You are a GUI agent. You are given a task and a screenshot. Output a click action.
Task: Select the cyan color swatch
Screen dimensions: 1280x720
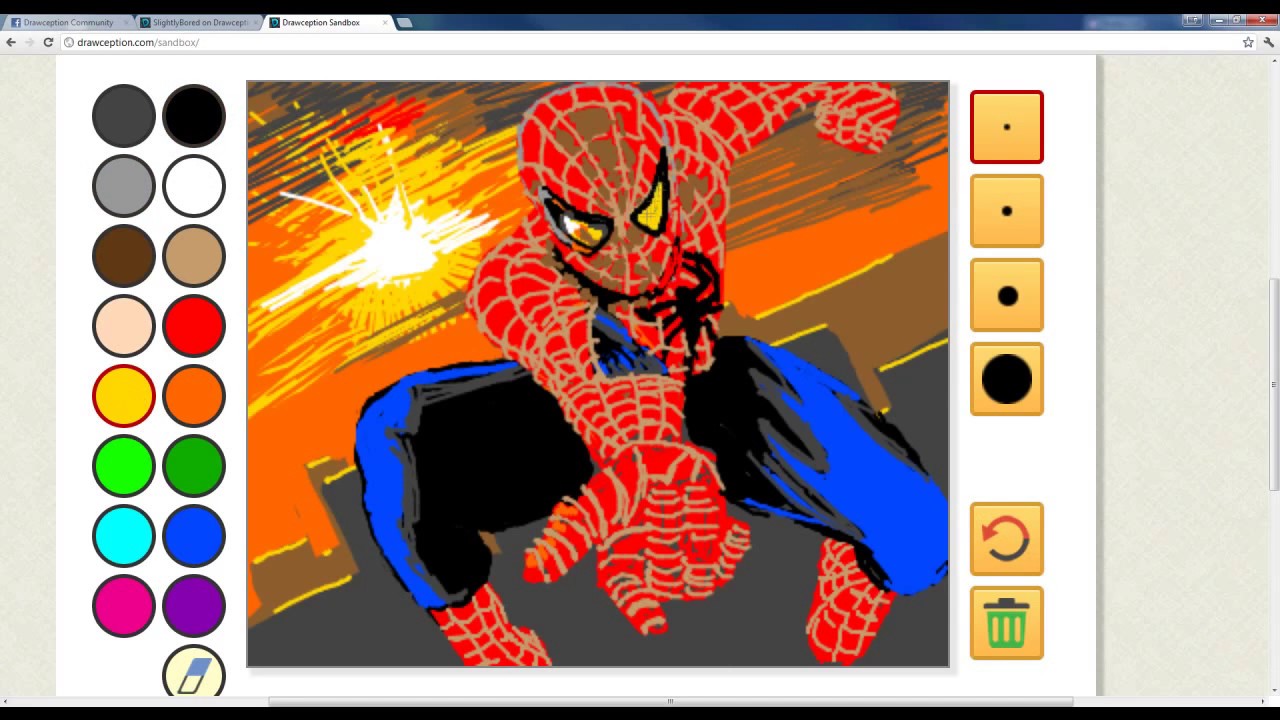(124, 536)
